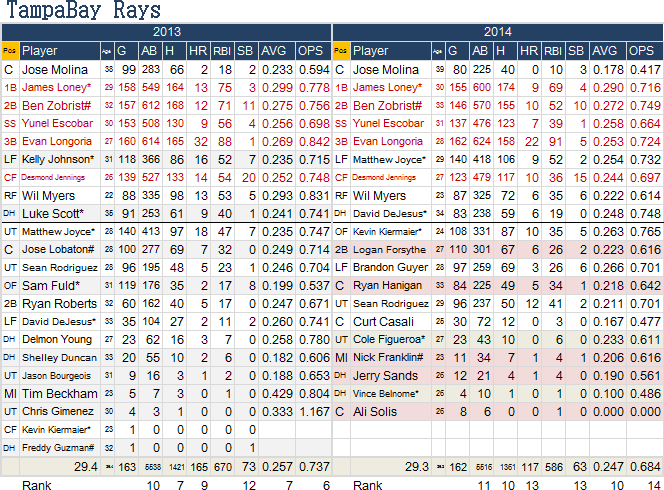Click the Player column header in 2013 table
664x490 pixels.
click(40, 51)
